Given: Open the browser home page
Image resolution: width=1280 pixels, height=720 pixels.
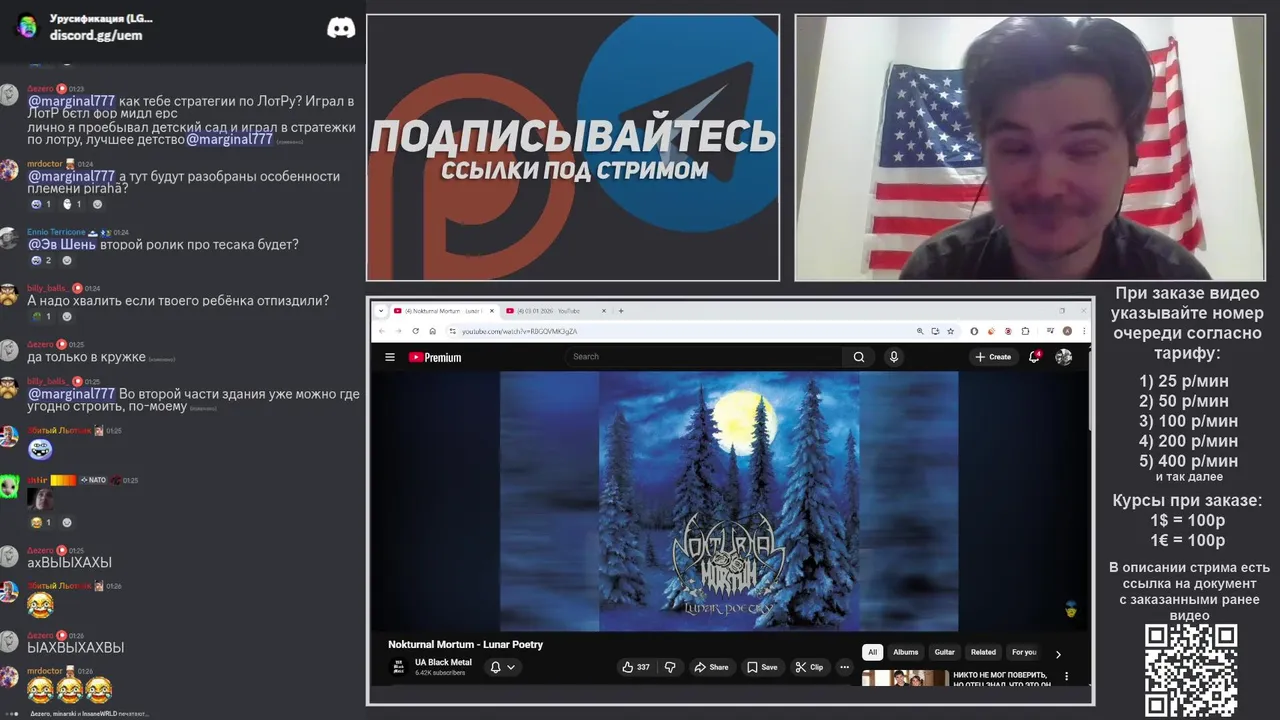Looking at the screenshot, I should pos(432,331).
